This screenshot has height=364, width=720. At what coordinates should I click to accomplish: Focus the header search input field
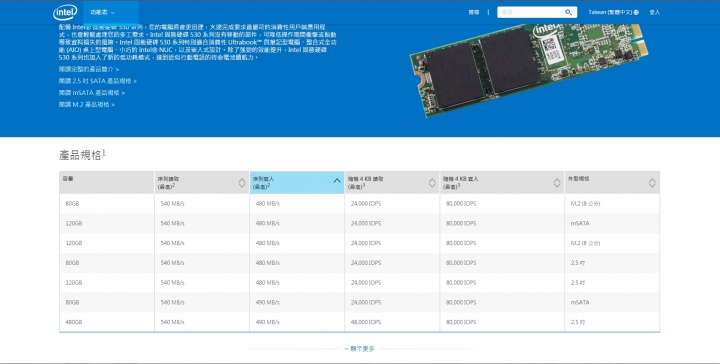531,12
